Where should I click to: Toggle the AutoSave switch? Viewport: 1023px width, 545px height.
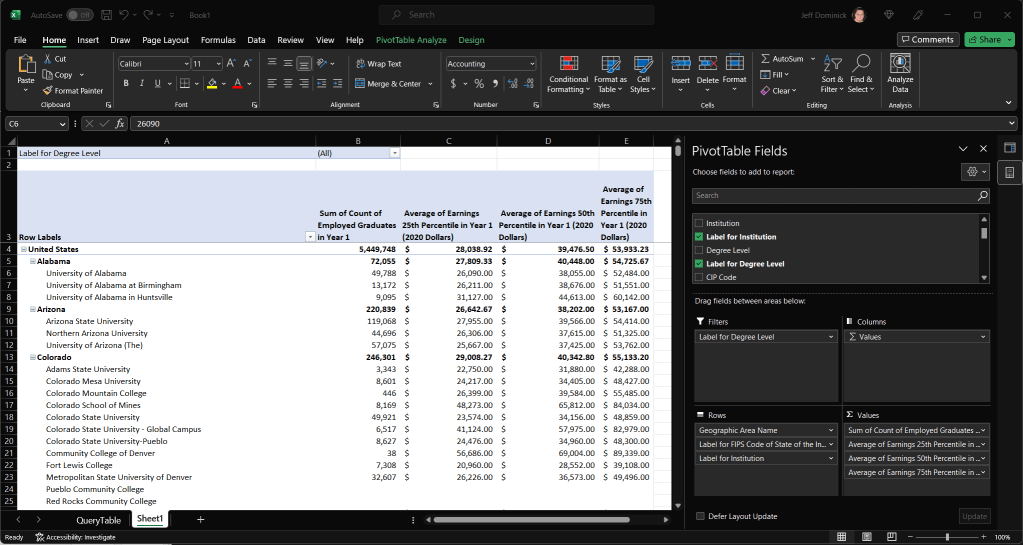[80, 15]
